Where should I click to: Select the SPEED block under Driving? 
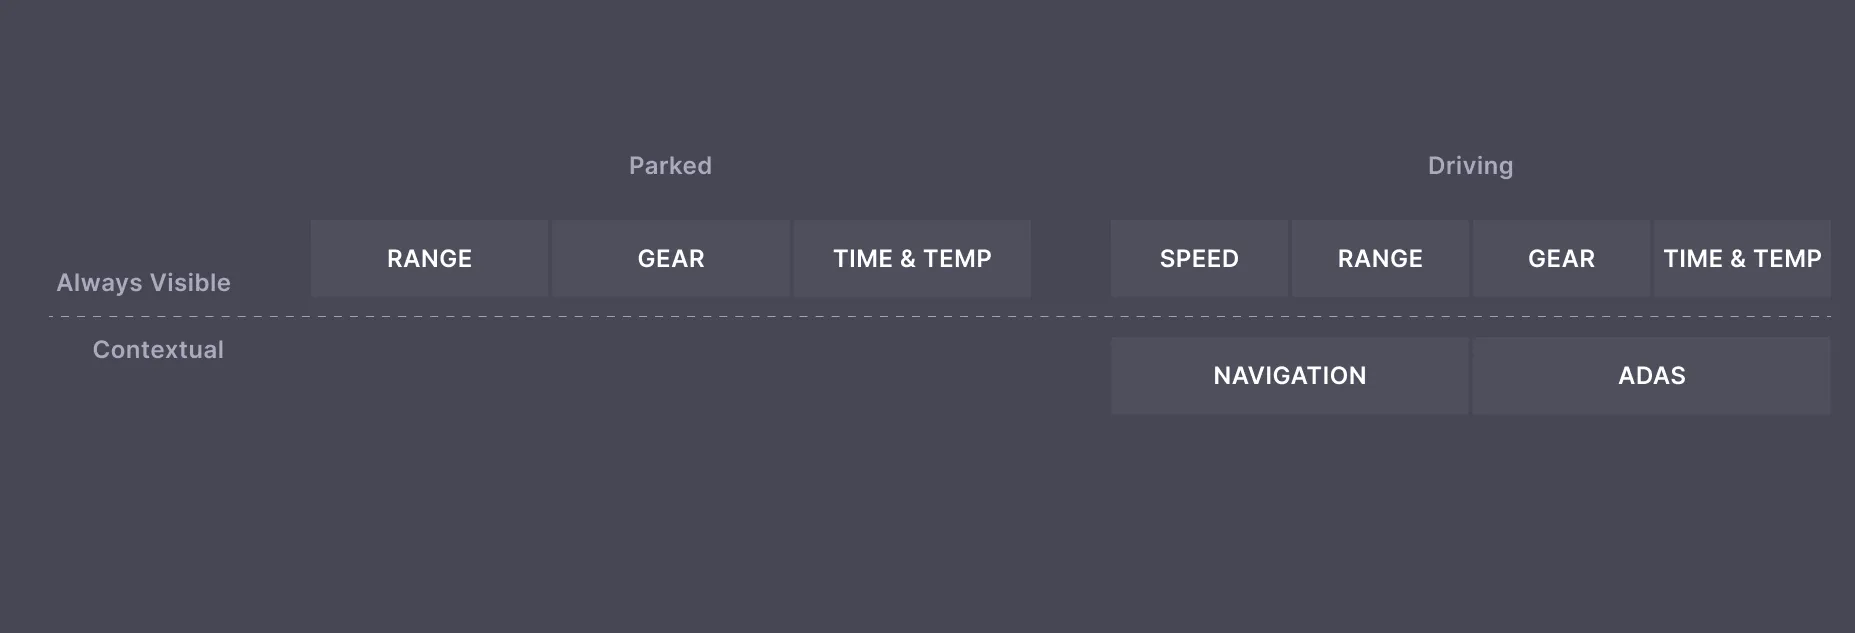click(1199, 259)
